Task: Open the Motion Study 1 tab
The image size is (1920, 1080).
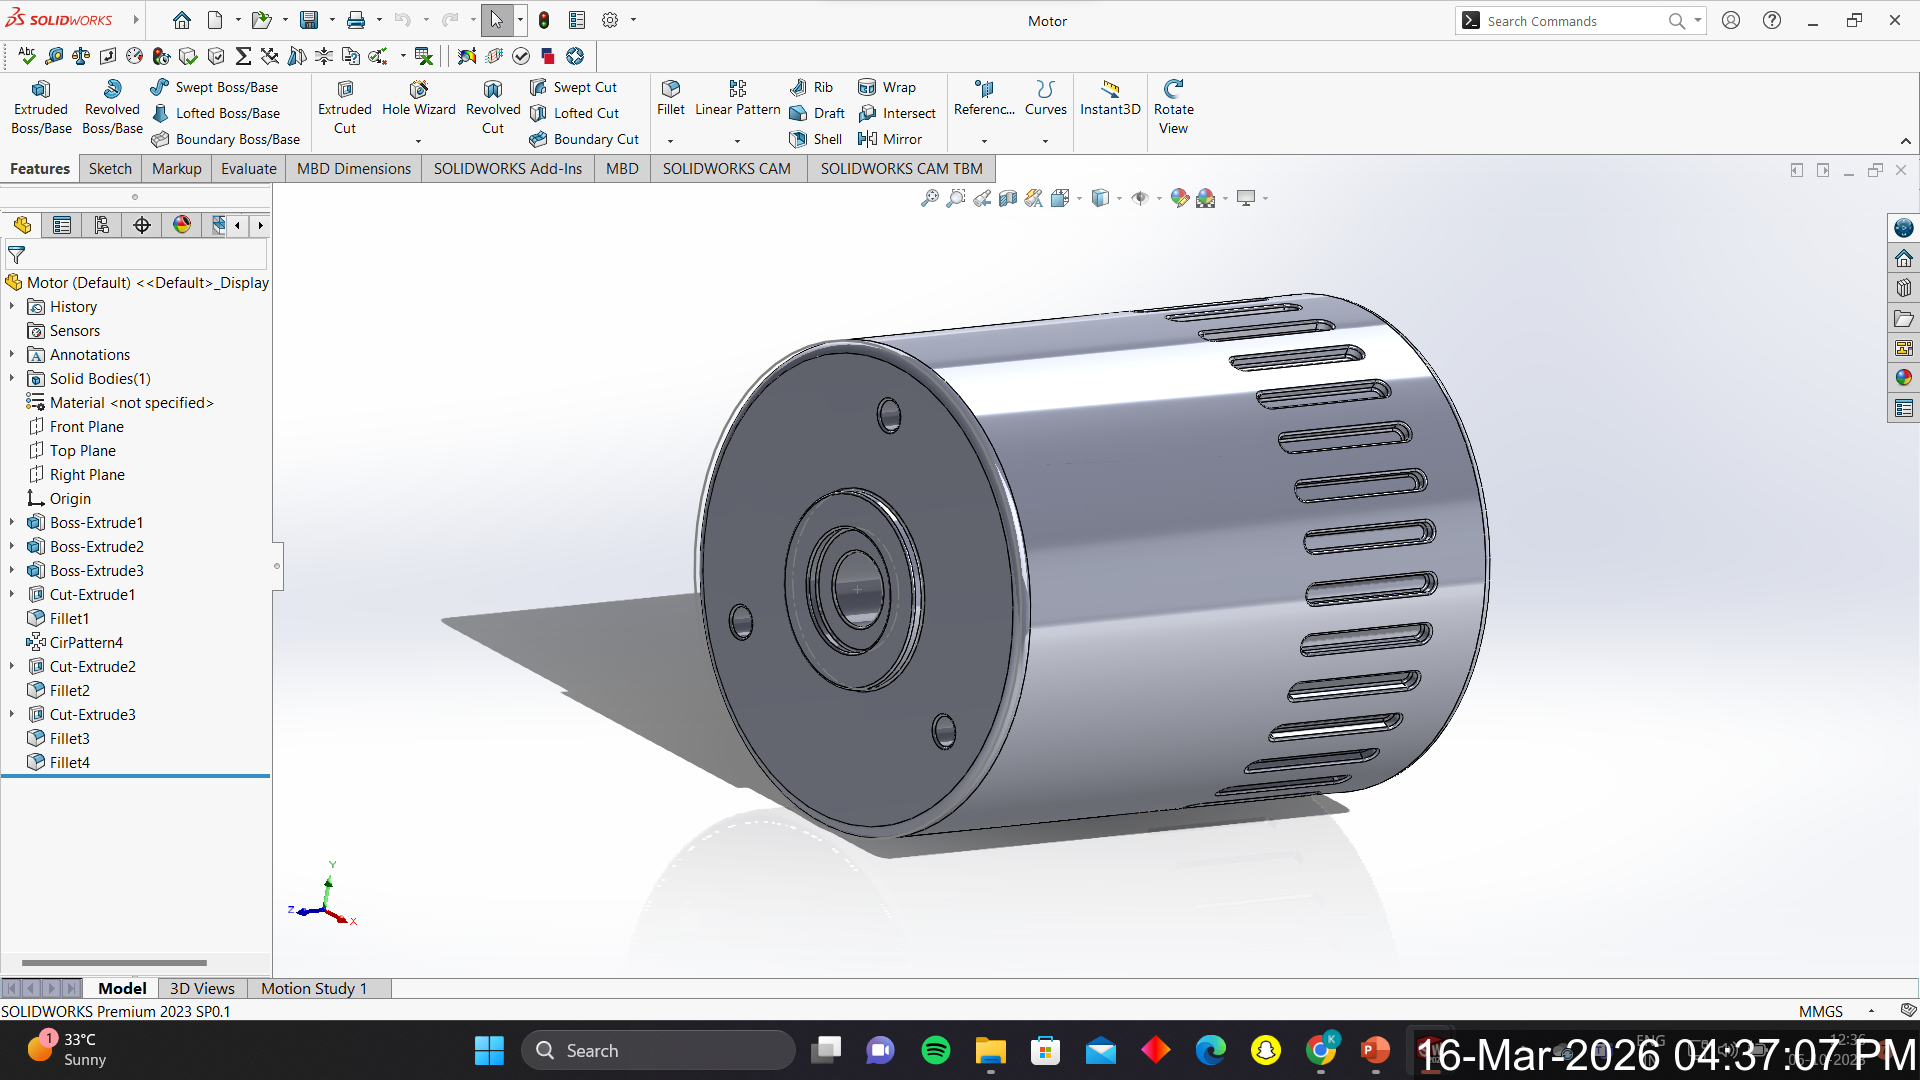Action: 314,988
